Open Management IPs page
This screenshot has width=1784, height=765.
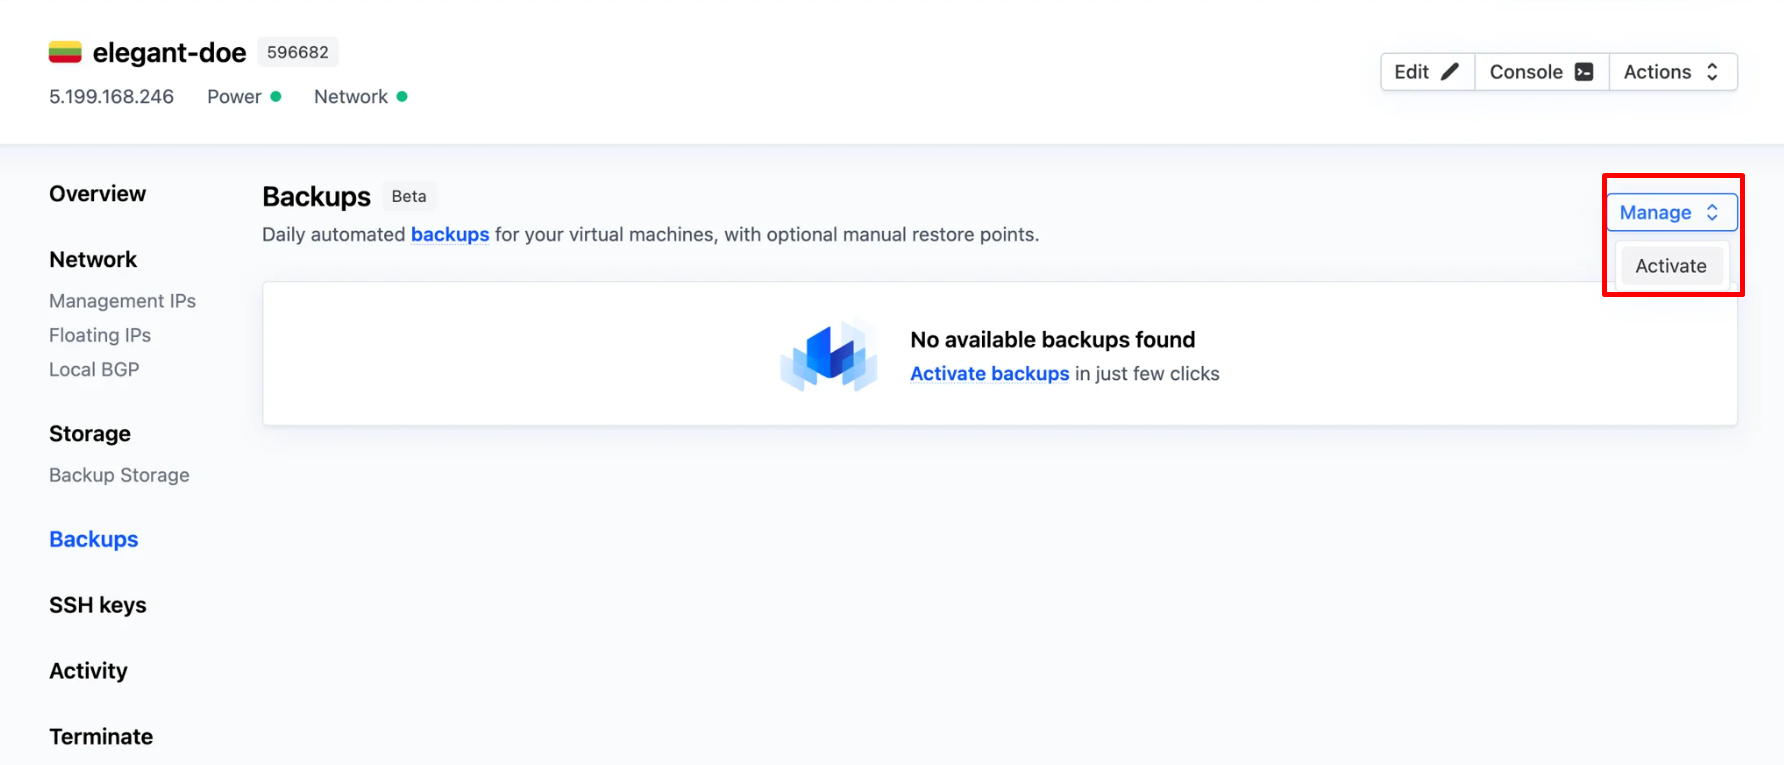coord(122,301)
